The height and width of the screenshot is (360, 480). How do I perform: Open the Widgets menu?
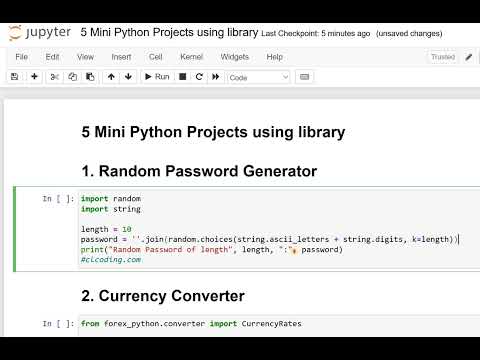[235, 57]
